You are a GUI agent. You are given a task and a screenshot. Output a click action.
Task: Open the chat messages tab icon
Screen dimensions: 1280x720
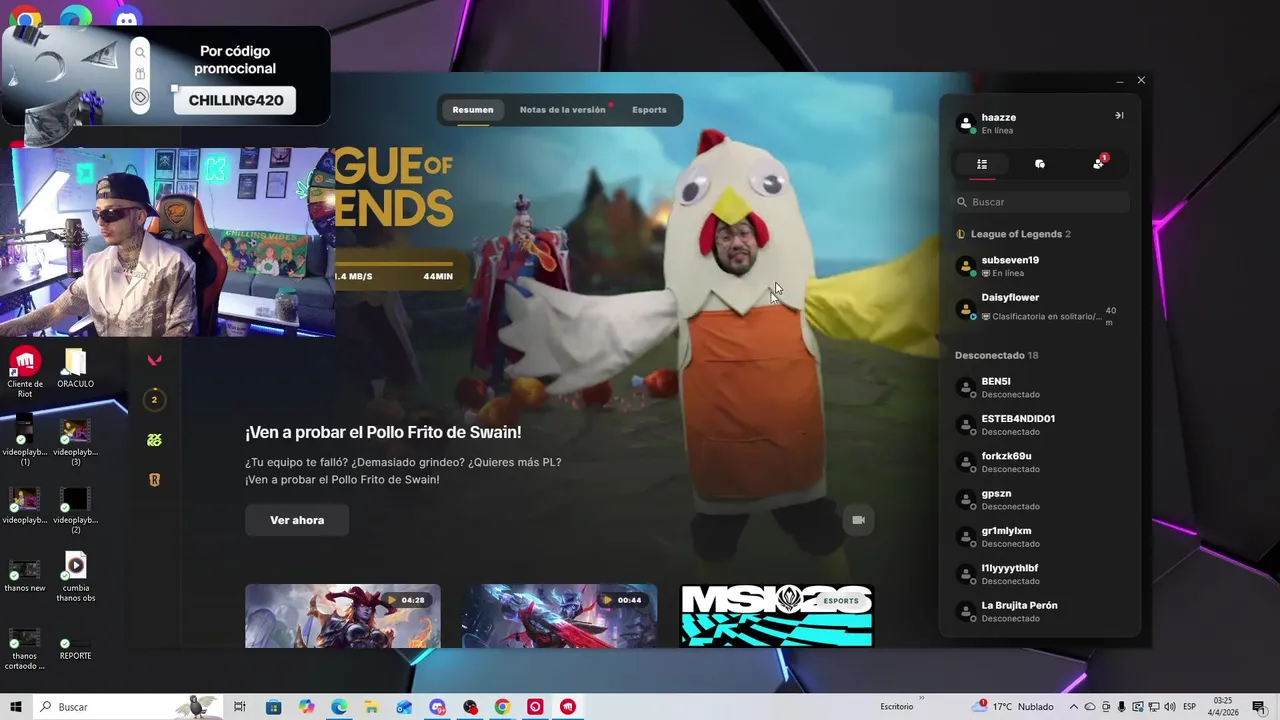[x=1040, y=164]
